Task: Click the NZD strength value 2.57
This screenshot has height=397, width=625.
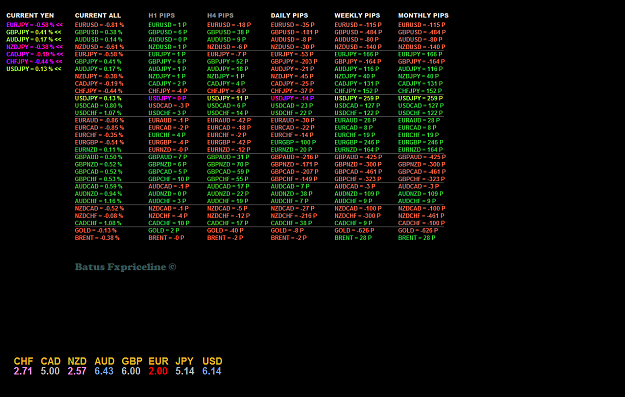Action: [77, 371]
